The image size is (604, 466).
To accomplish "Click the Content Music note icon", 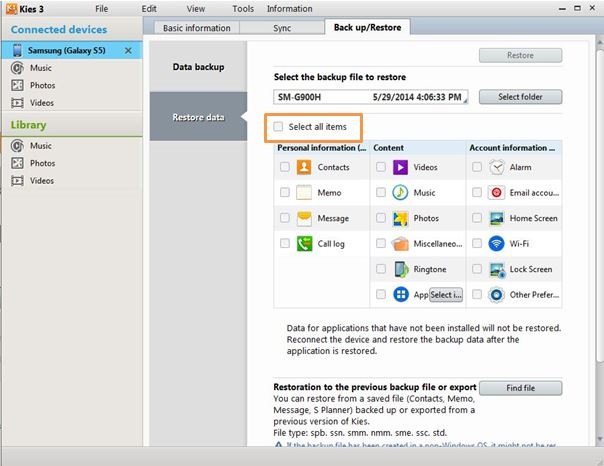I will point(400,193).
